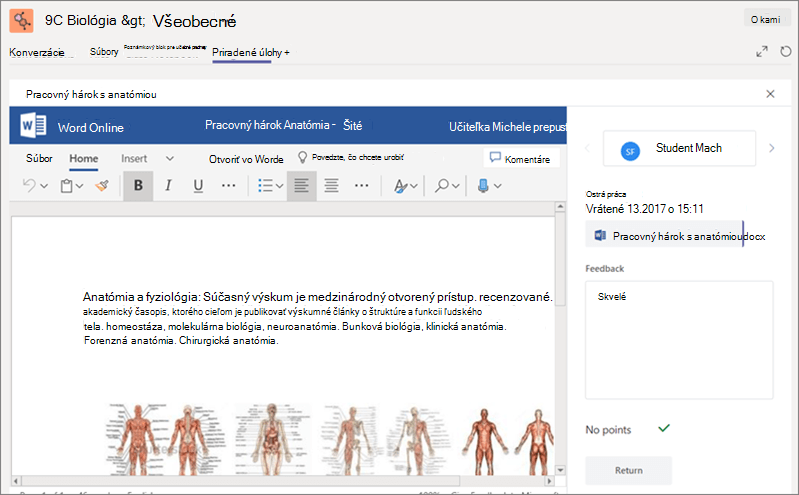The height and width of the screenshot is (495, 799).
Task: Toggle center text alignment
Action: (332, 186)
